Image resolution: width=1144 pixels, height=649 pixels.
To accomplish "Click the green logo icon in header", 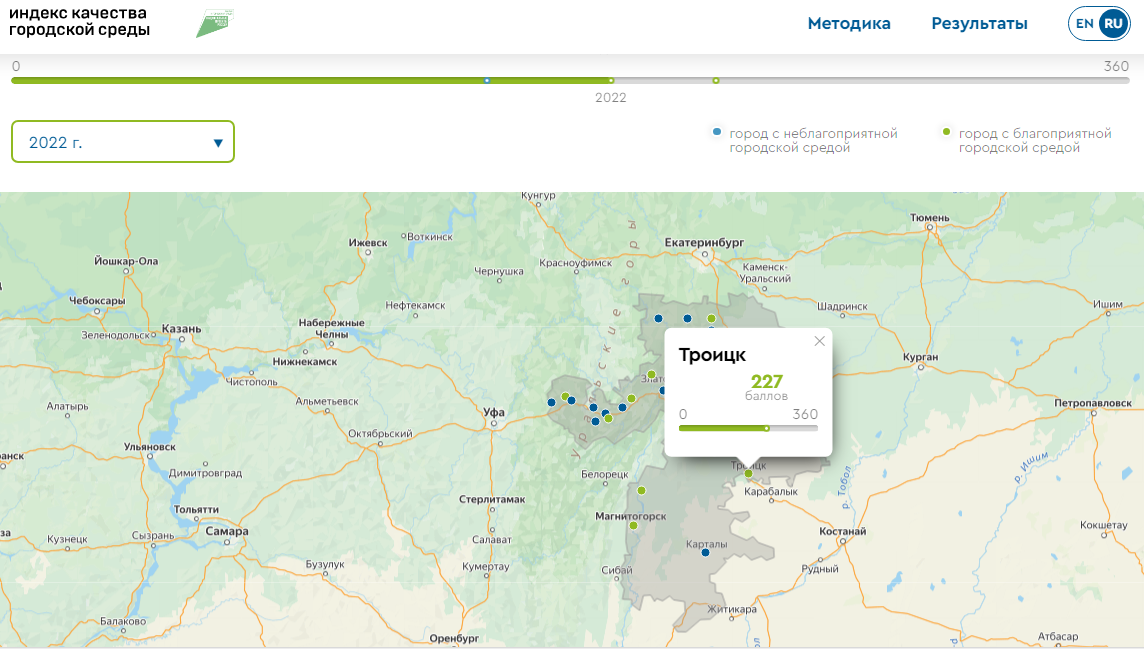I will (x=214, y=23).
